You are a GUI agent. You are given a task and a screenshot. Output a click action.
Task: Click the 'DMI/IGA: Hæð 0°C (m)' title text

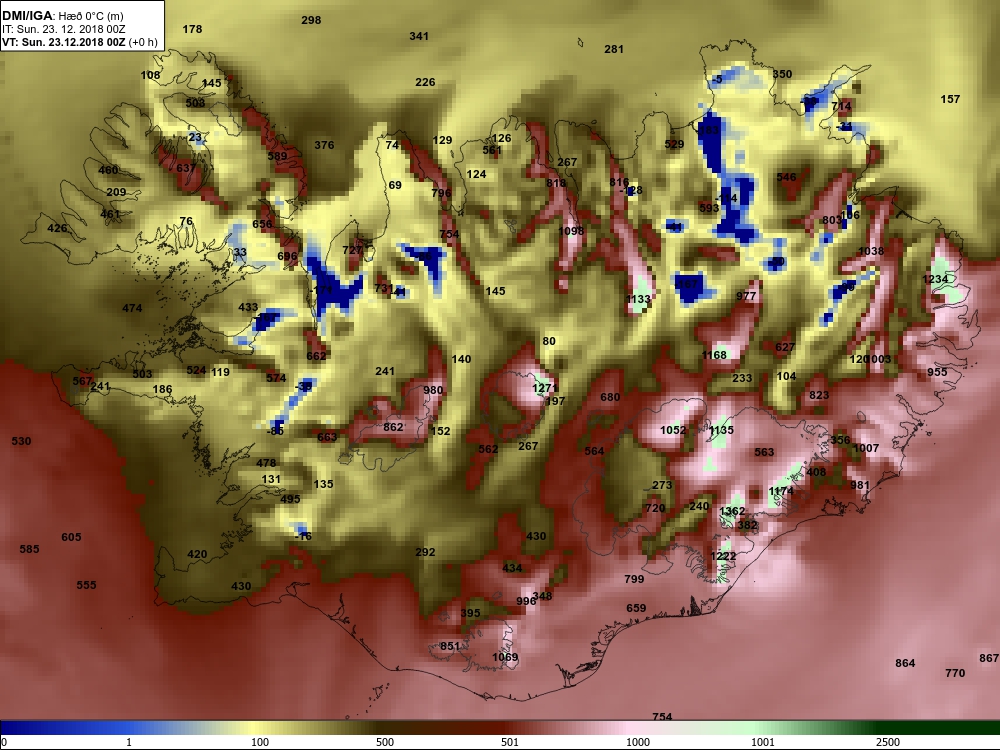click(62, 16)
